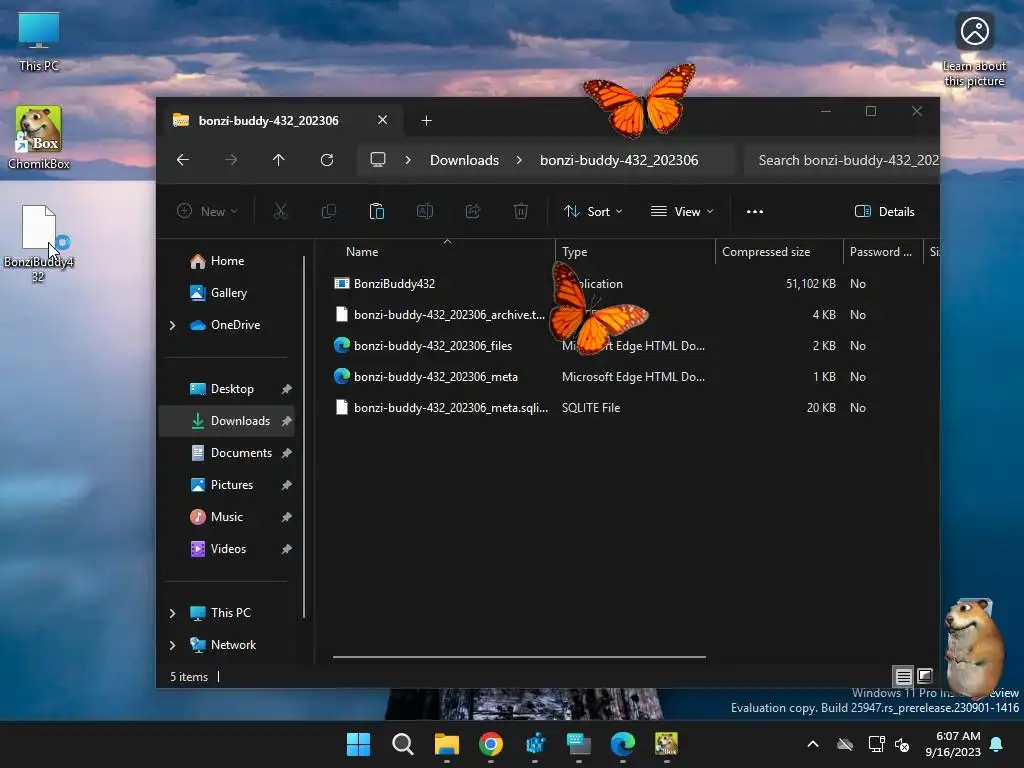Select the bonzi-buddy-432_202306 tab
The height and width of the screenshot is (768, 1024).
click(268, 120)
